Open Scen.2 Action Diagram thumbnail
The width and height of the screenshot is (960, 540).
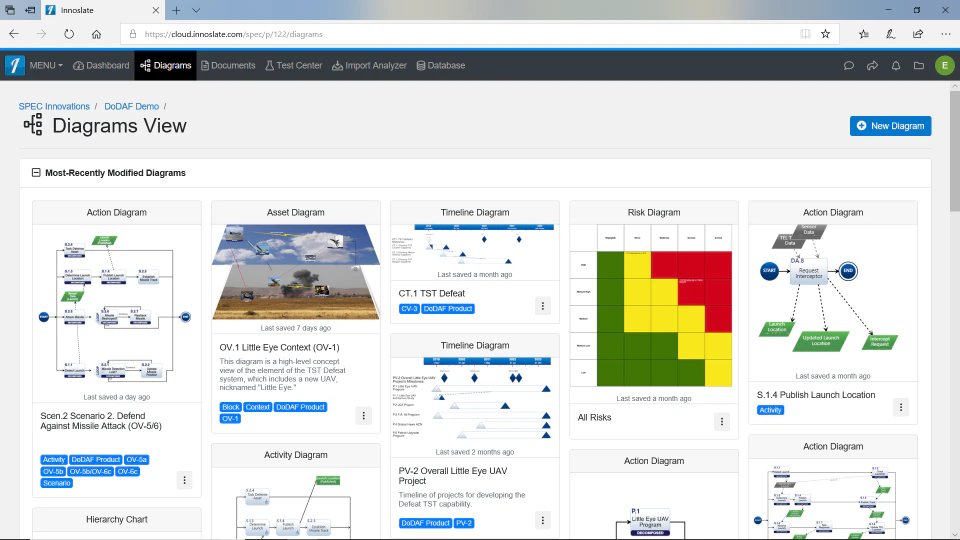(116, 308)
